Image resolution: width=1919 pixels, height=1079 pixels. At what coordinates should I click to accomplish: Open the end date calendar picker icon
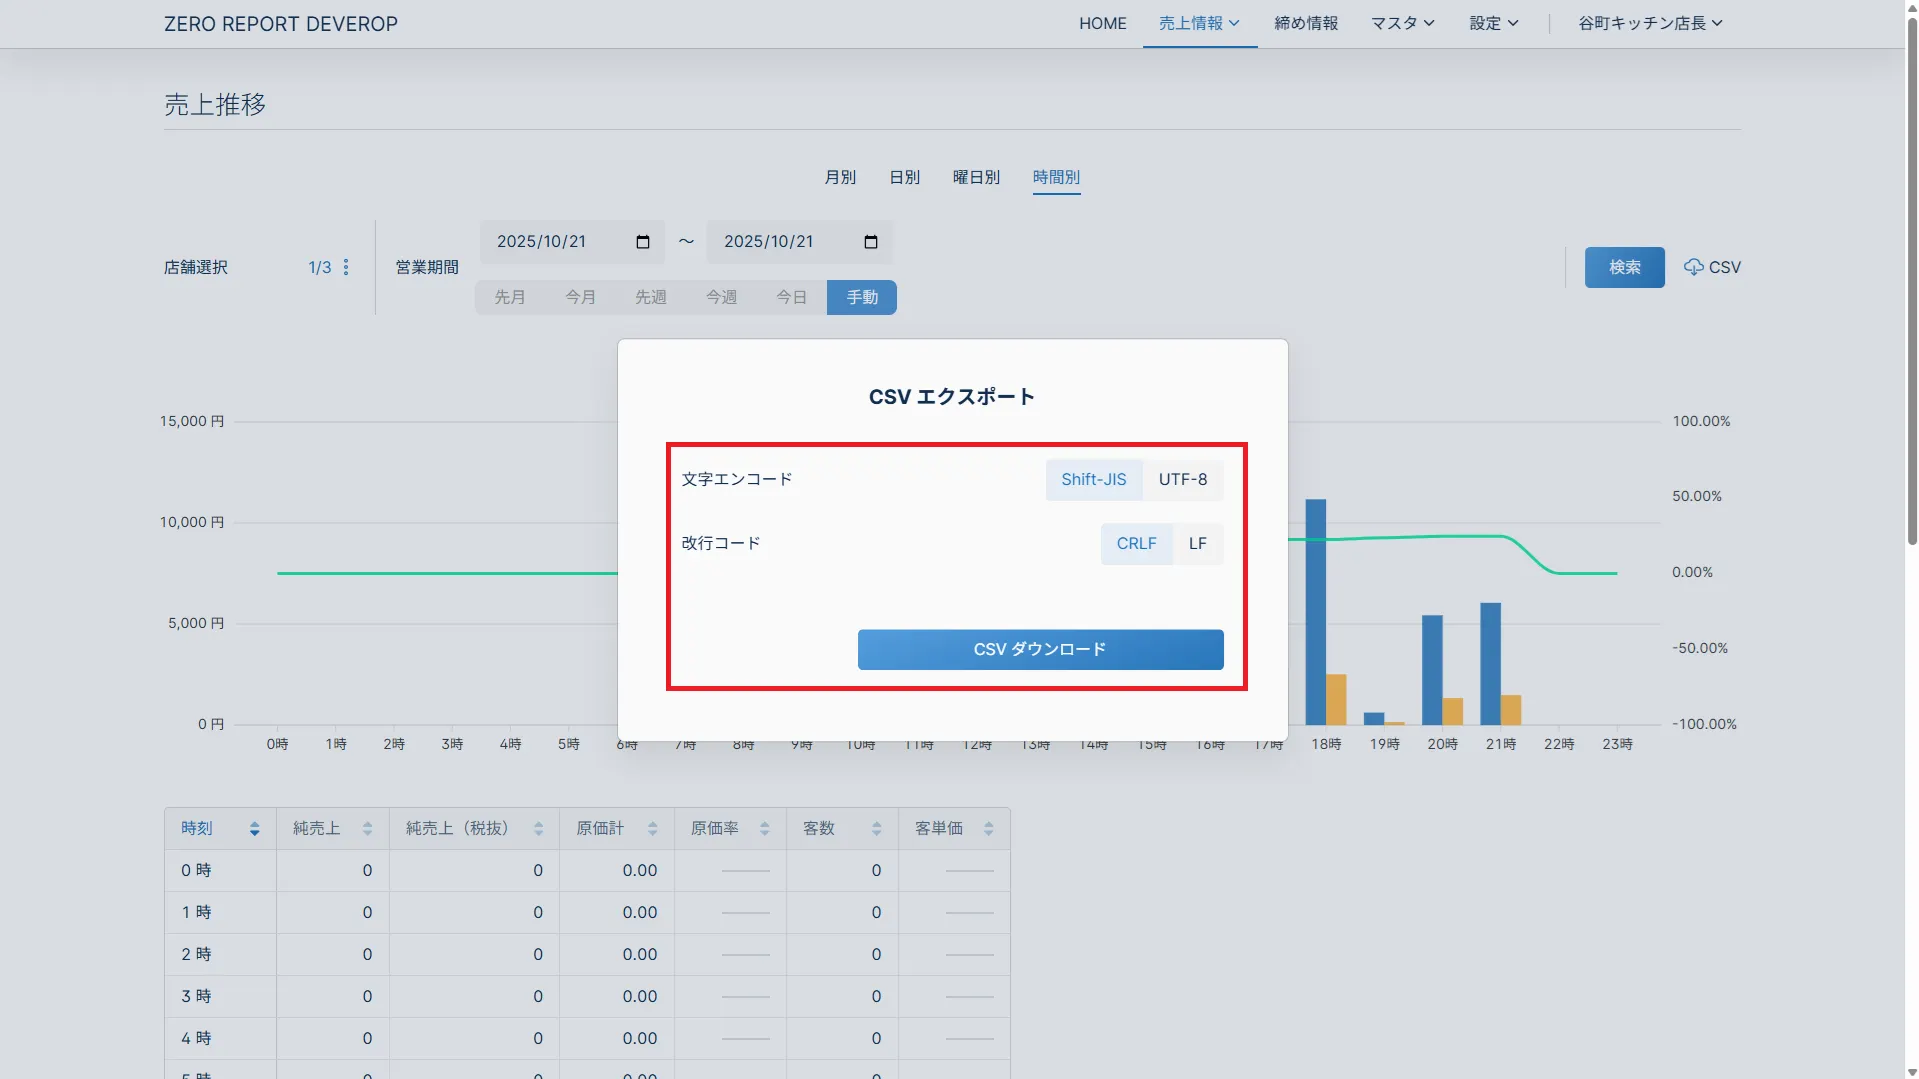click(x=870, y=242)
